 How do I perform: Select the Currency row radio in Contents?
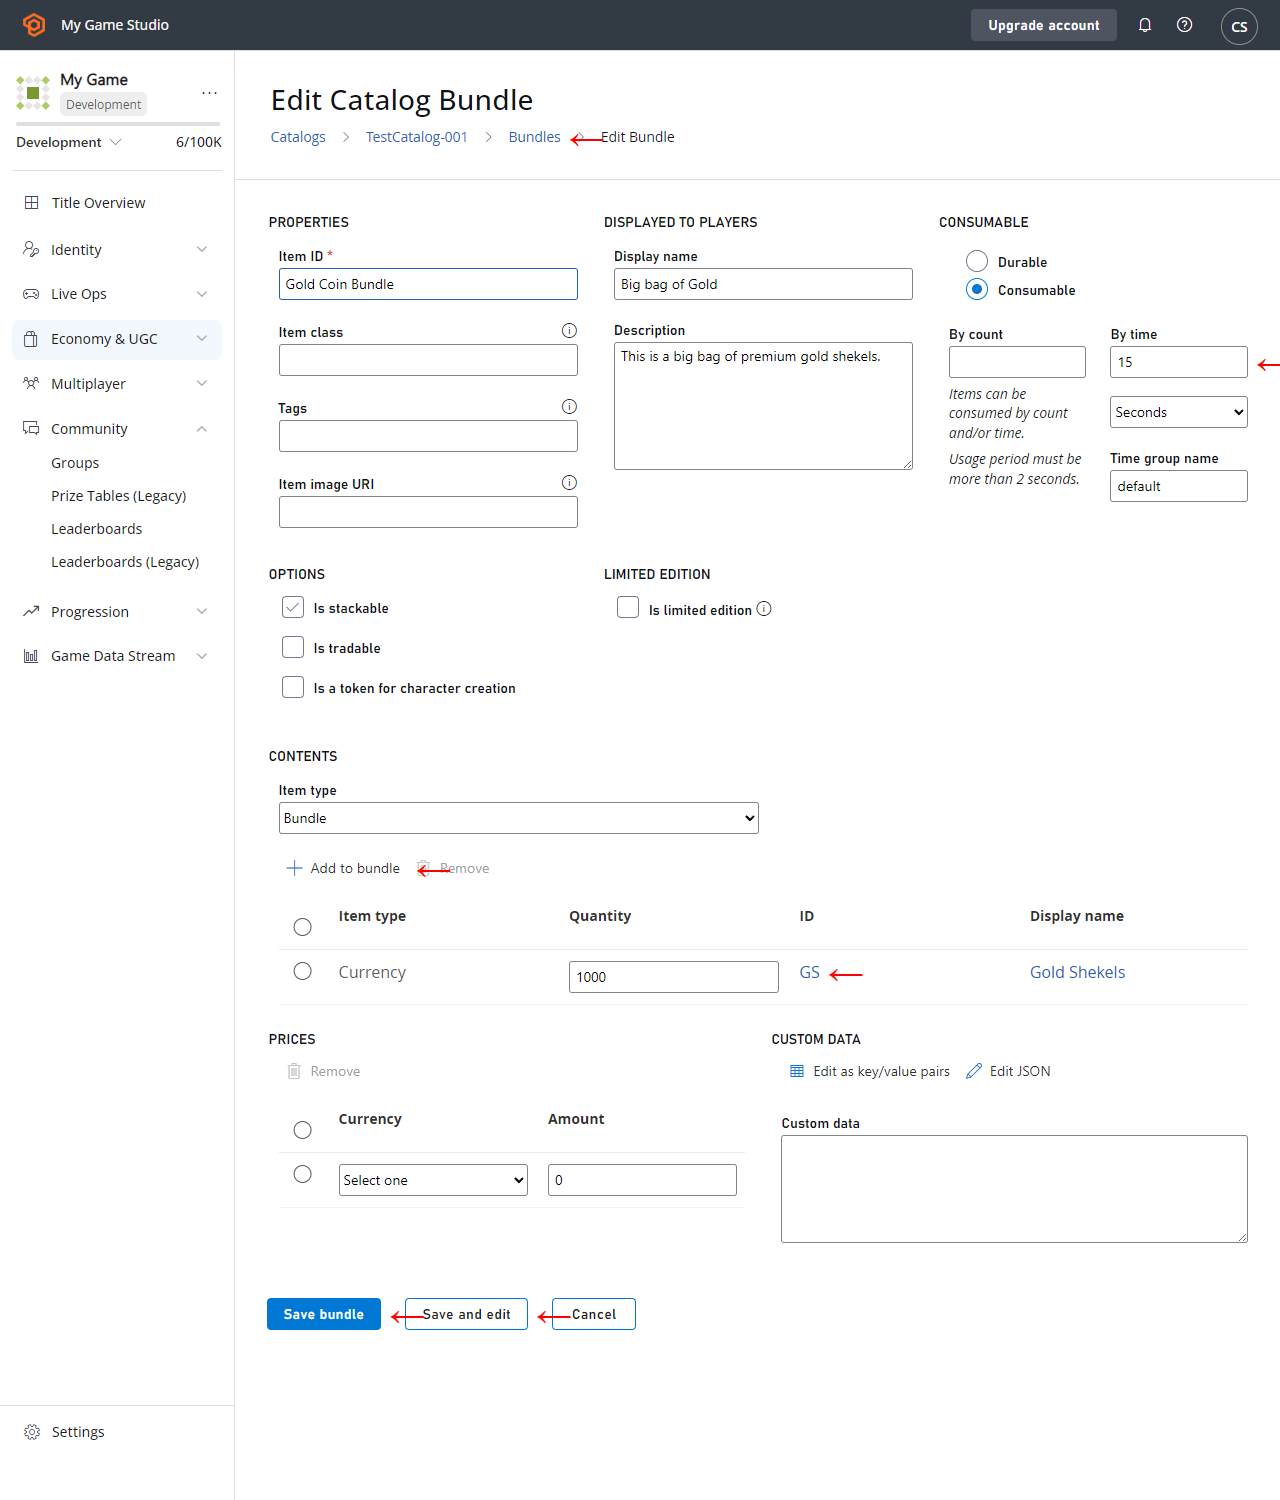(x=302, y=971)
